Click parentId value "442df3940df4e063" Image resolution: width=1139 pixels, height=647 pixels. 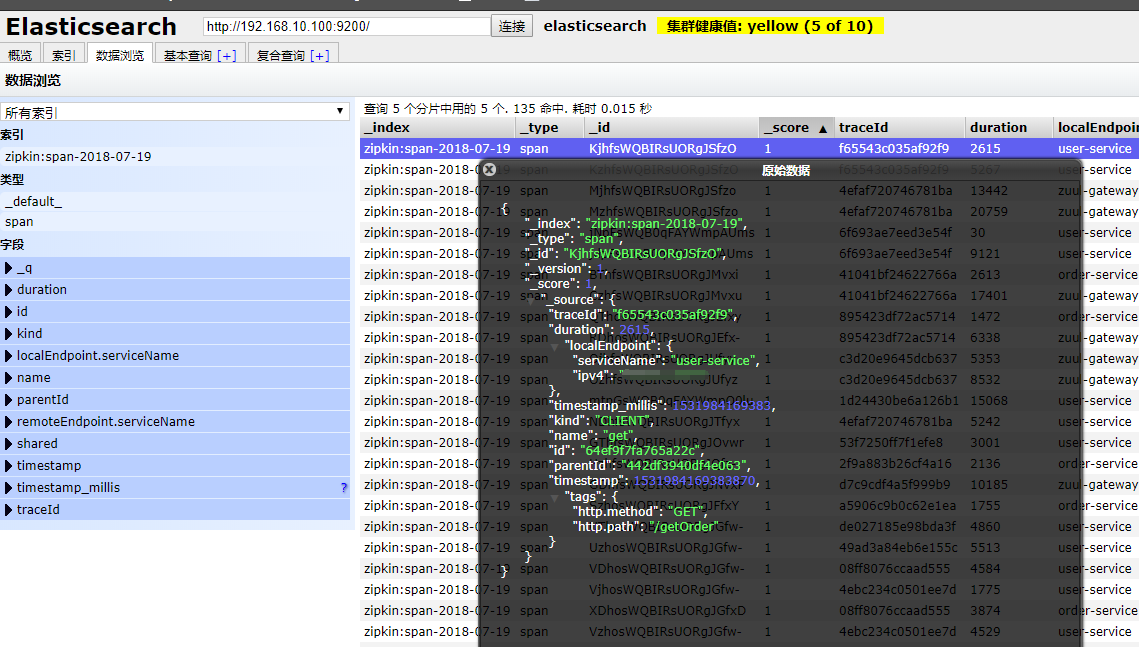pyautogui.click(x=682, y=465)
